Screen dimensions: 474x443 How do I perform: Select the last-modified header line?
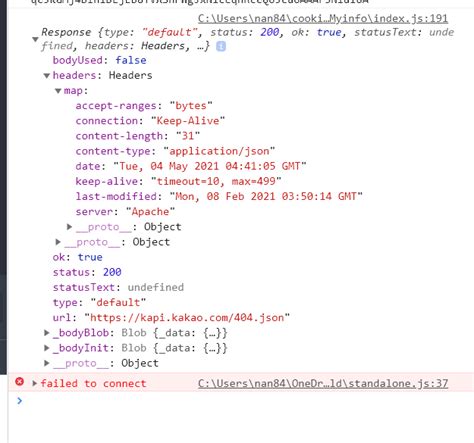(x=219, y=196)
